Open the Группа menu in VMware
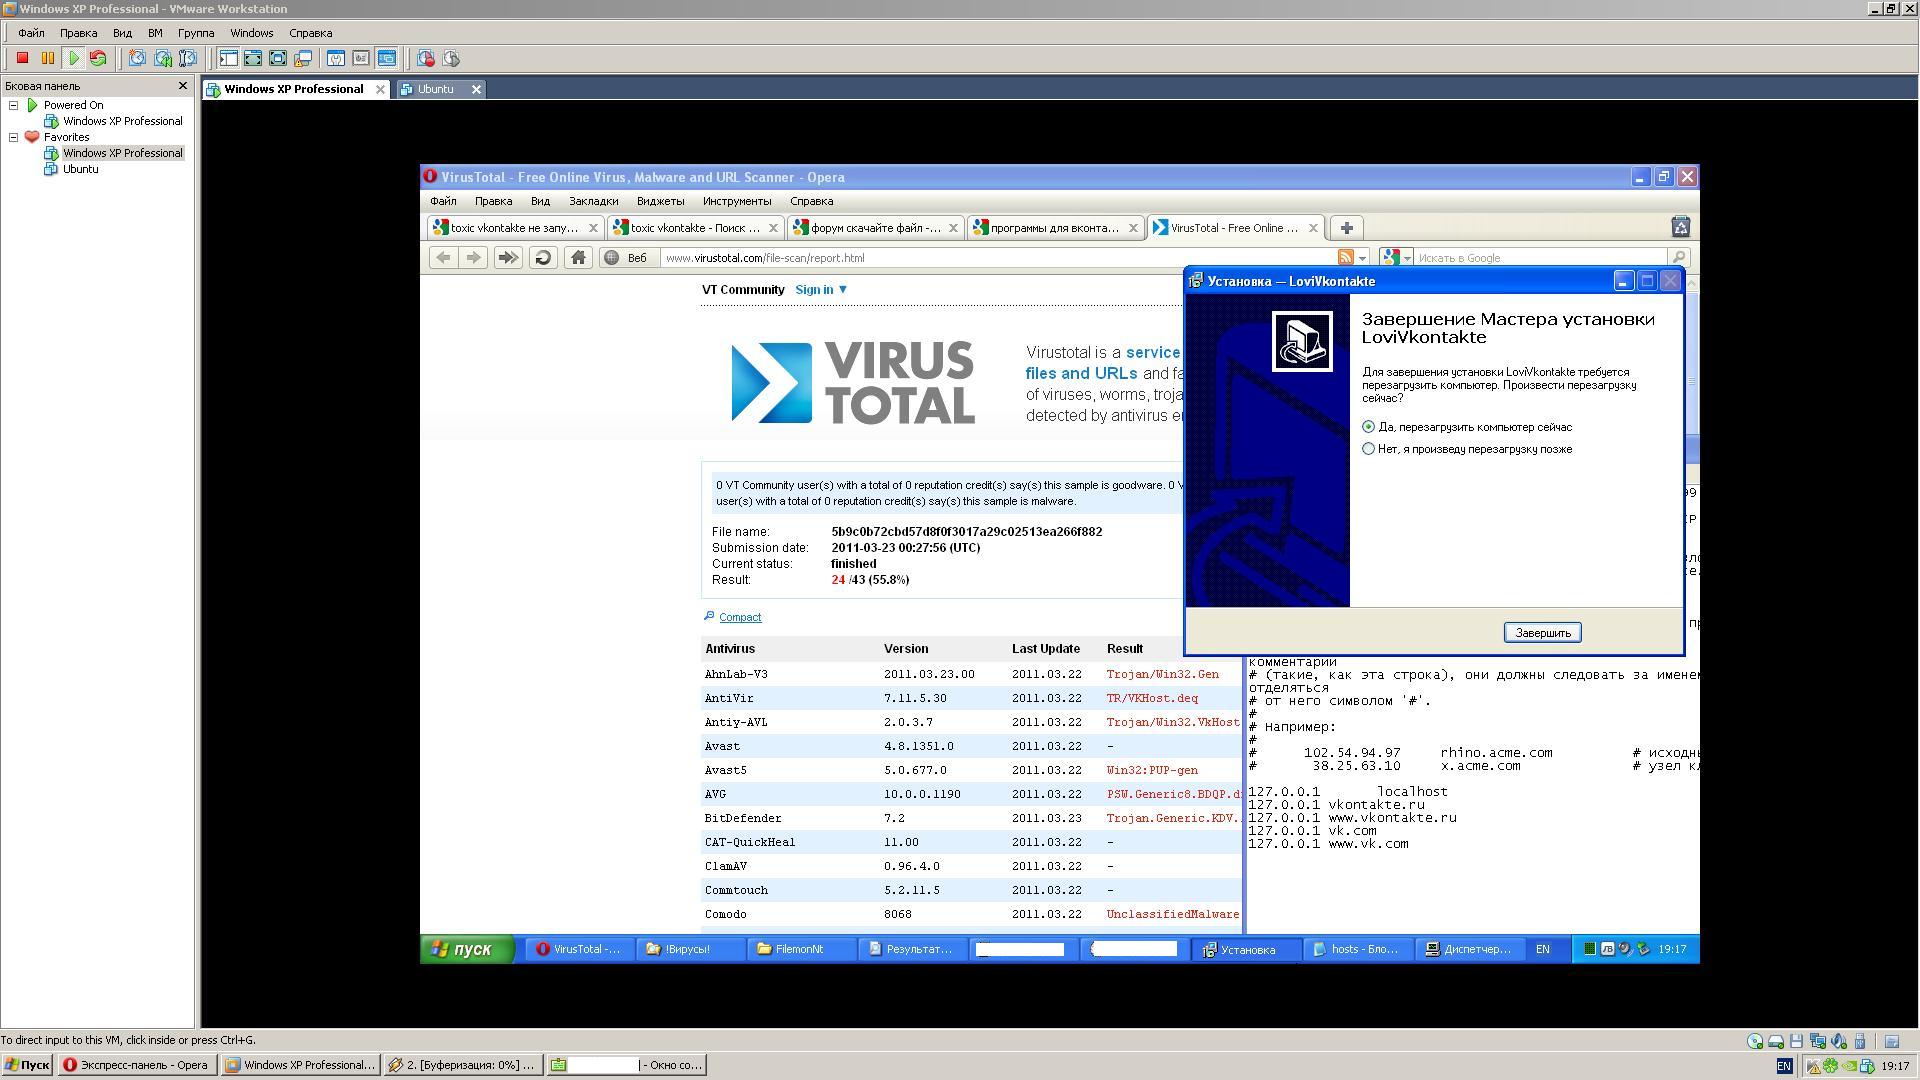The width and height of the screenshot is (1920, 1080). click(x=196, y=33)
